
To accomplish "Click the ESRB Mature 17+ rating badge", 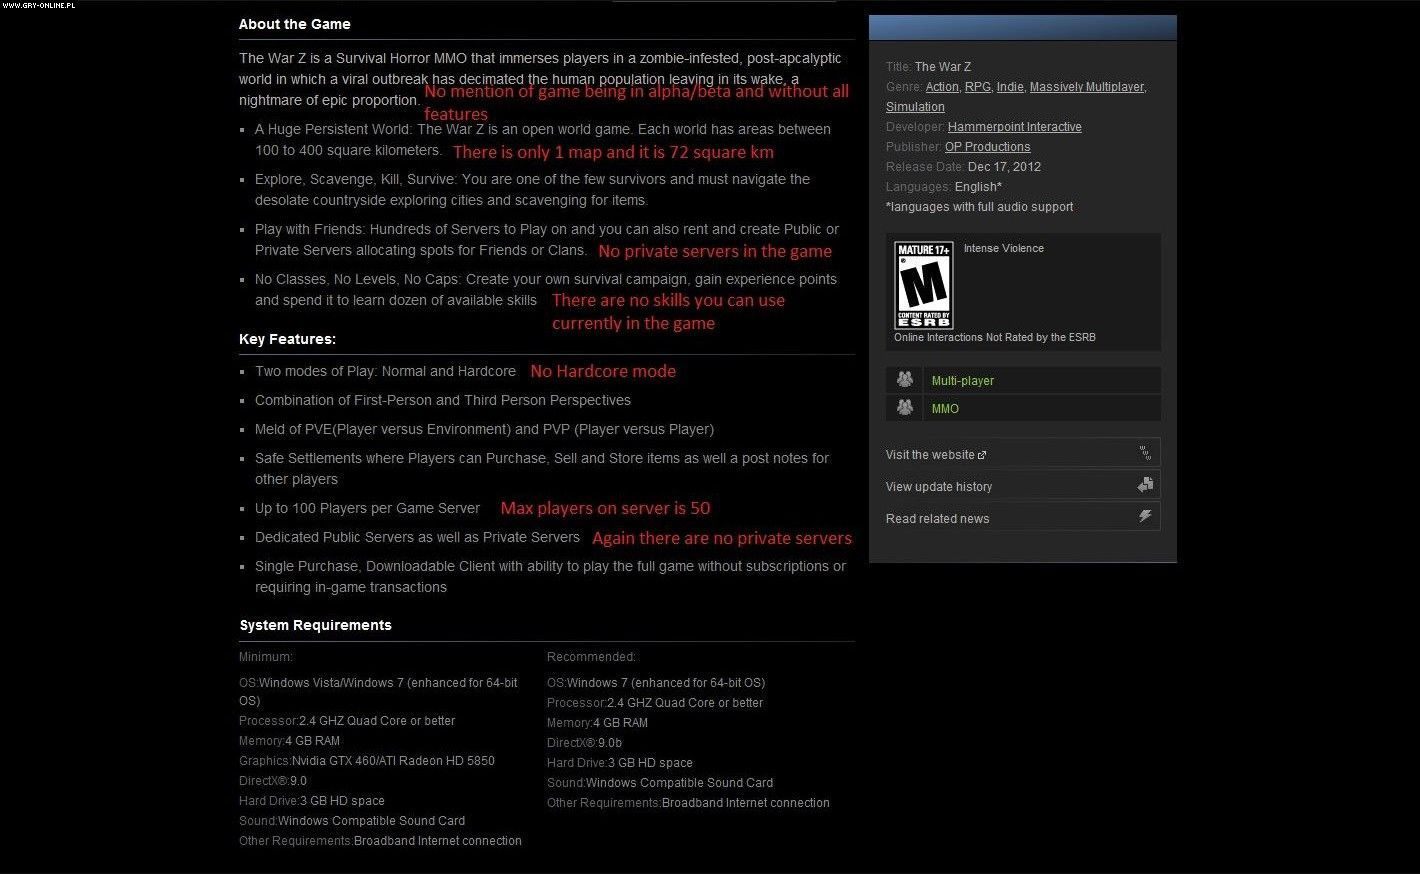I will pos(923,285).
